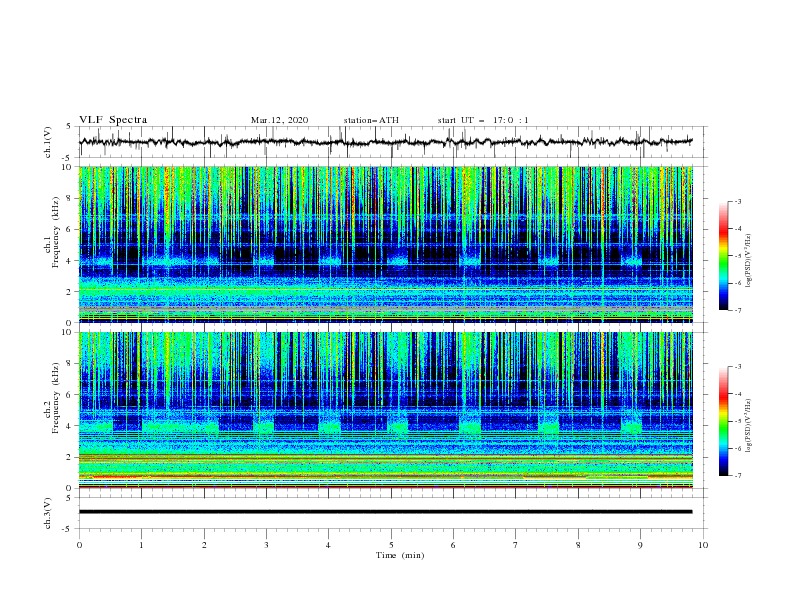
Task: Click the "1" tick on the time axis
Action: pos(141,545)
